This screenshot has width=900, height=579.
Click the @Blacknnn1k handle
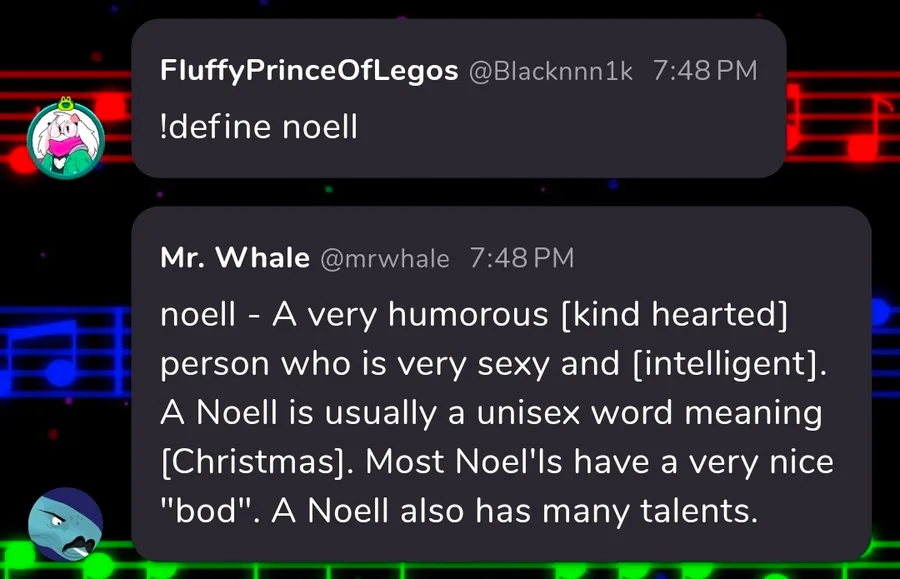550,72
